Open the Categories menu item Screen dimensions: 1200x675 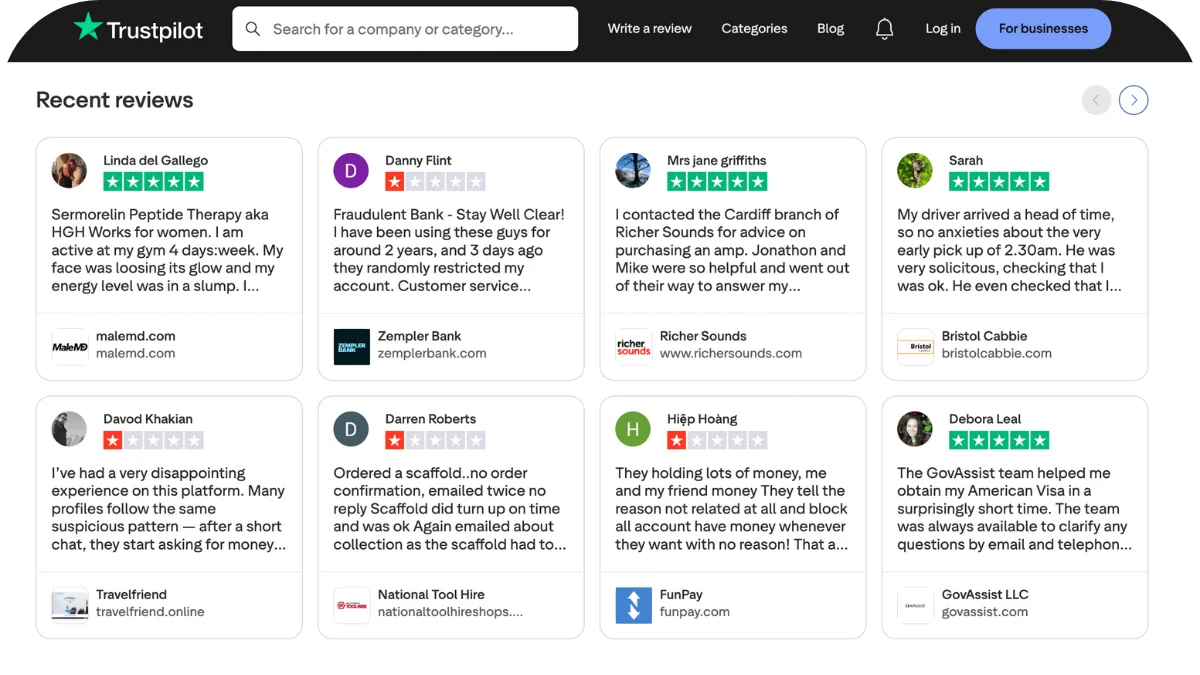click(754, 29)
